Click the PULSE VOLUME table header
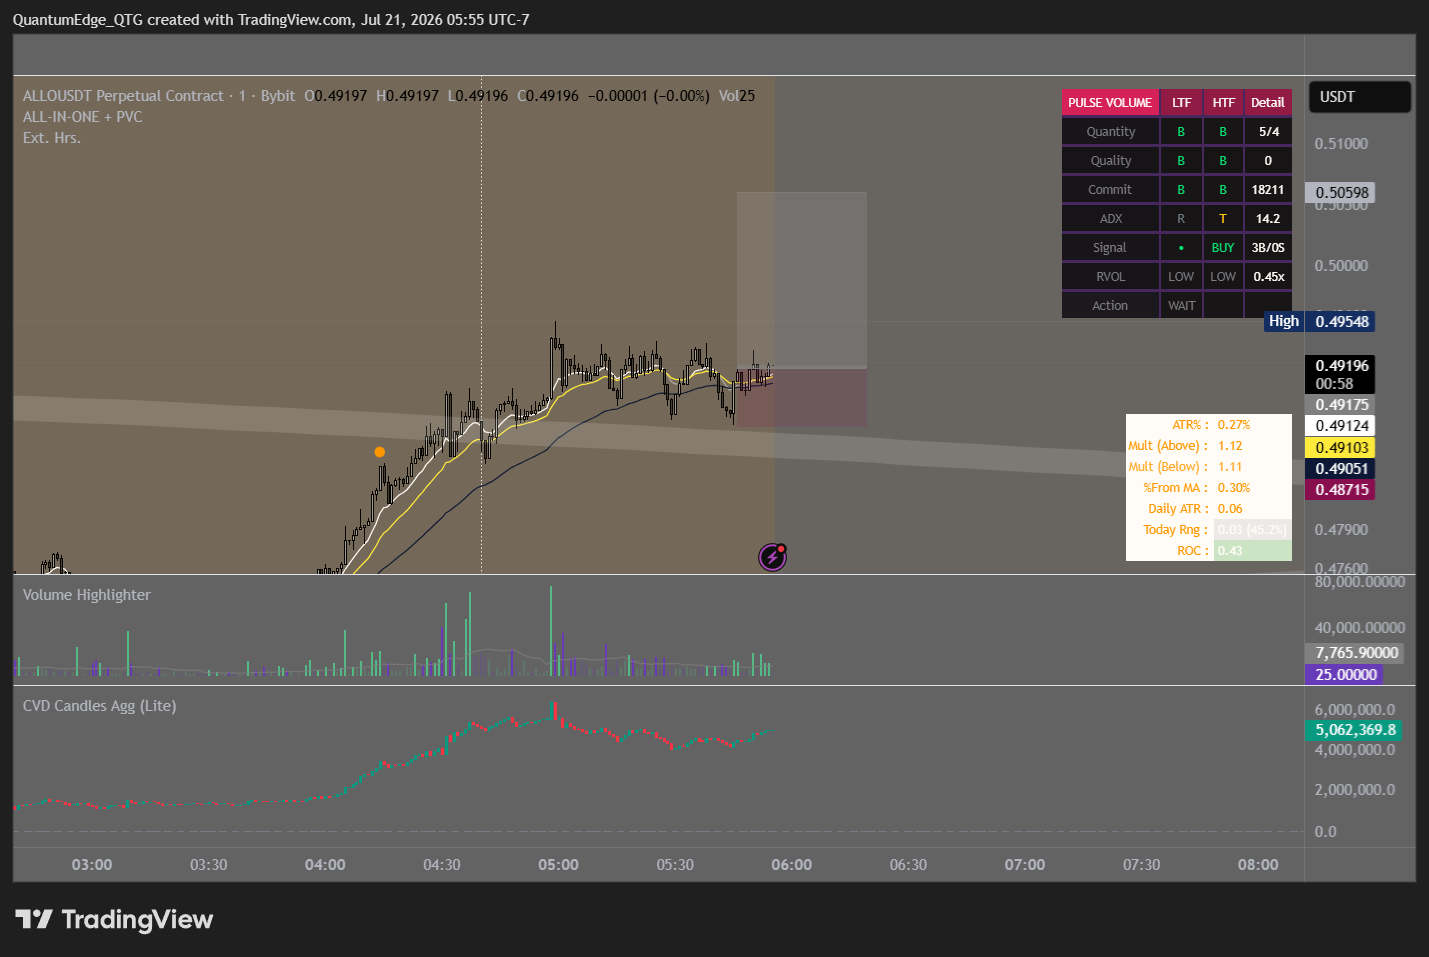Image resolution: width=1429 pixels, height=957 pixels. [1110, 103]
